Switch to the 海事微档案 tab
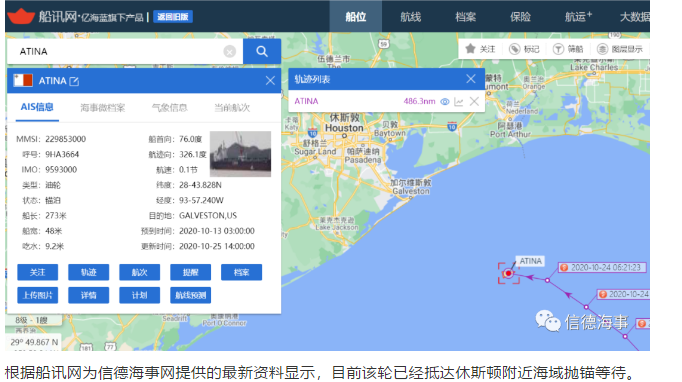This screenshot has height=382, width=682. [x=103, y=107]
